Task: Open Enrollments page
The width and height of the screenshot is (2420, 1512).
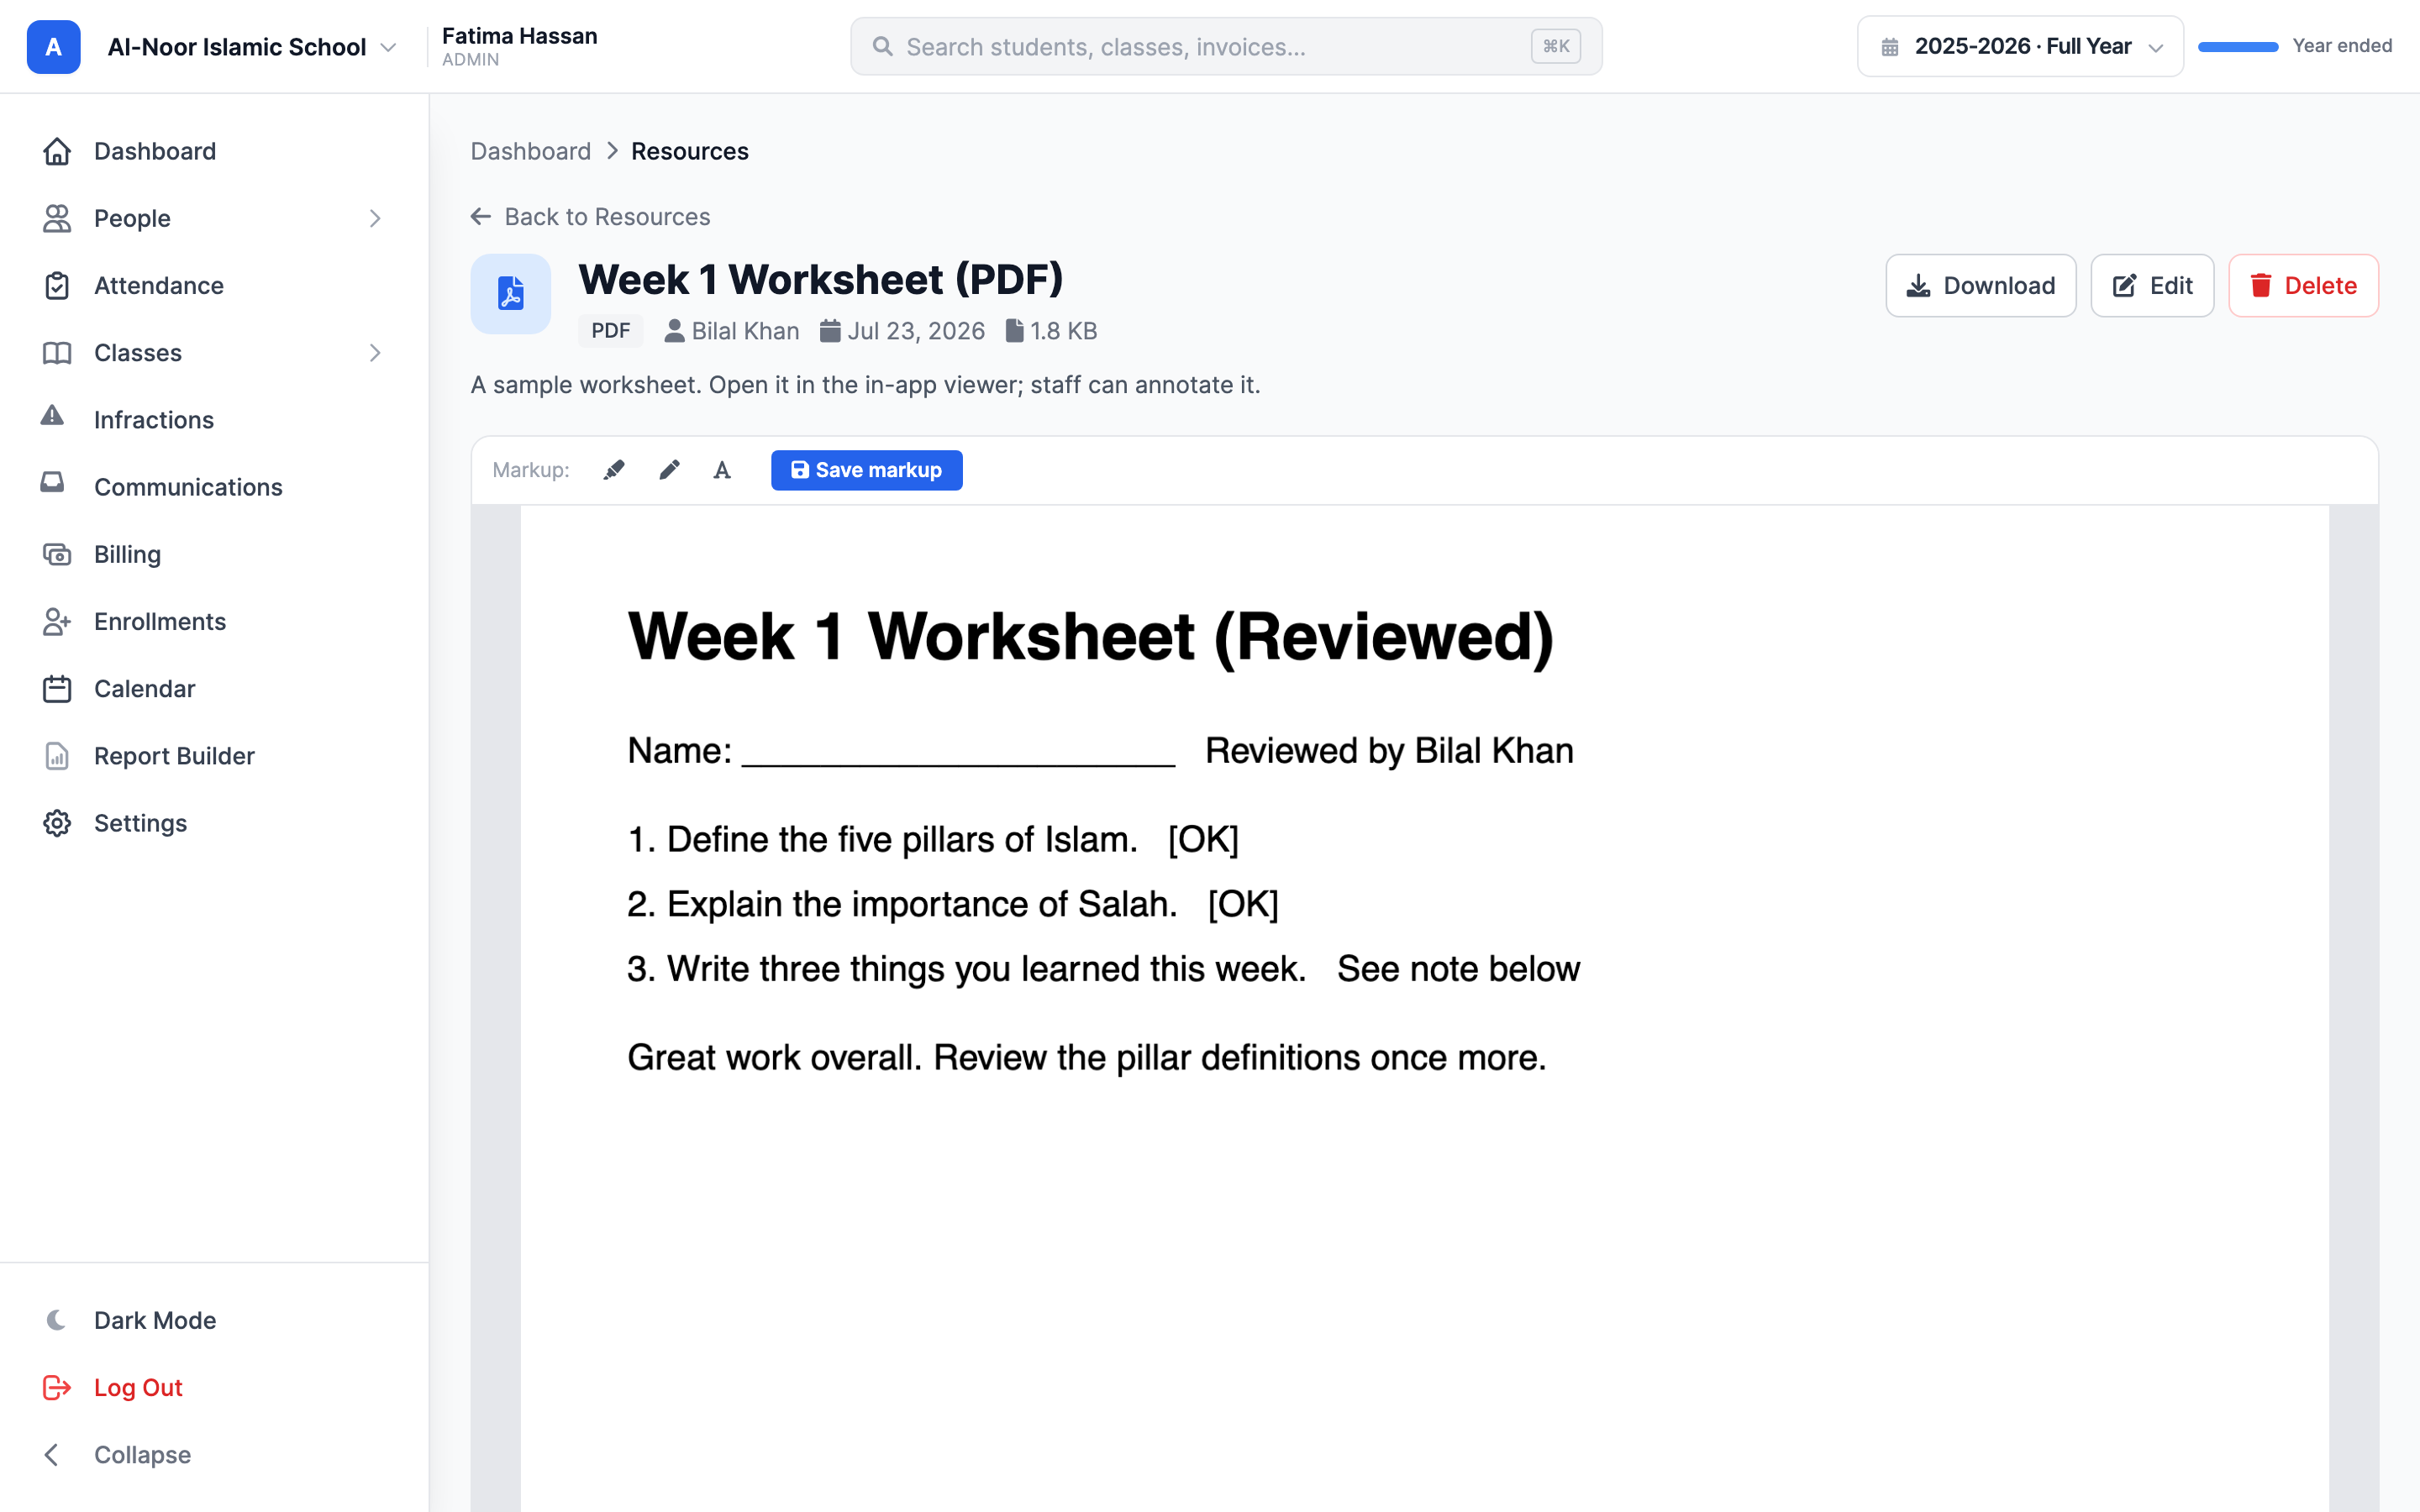Action: pyautogui.click(x=214, y=622)
